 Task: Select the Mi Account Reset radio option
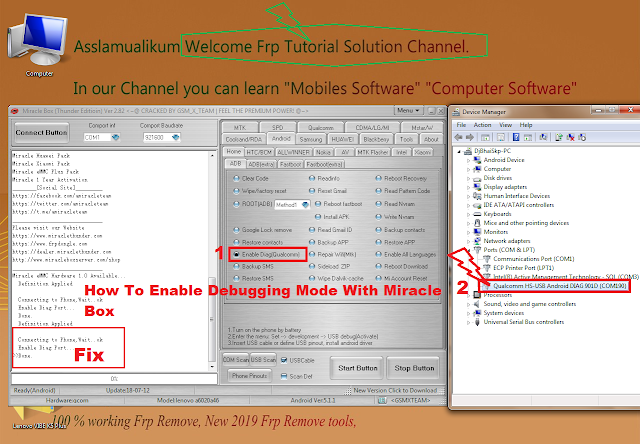pos(378,278)
